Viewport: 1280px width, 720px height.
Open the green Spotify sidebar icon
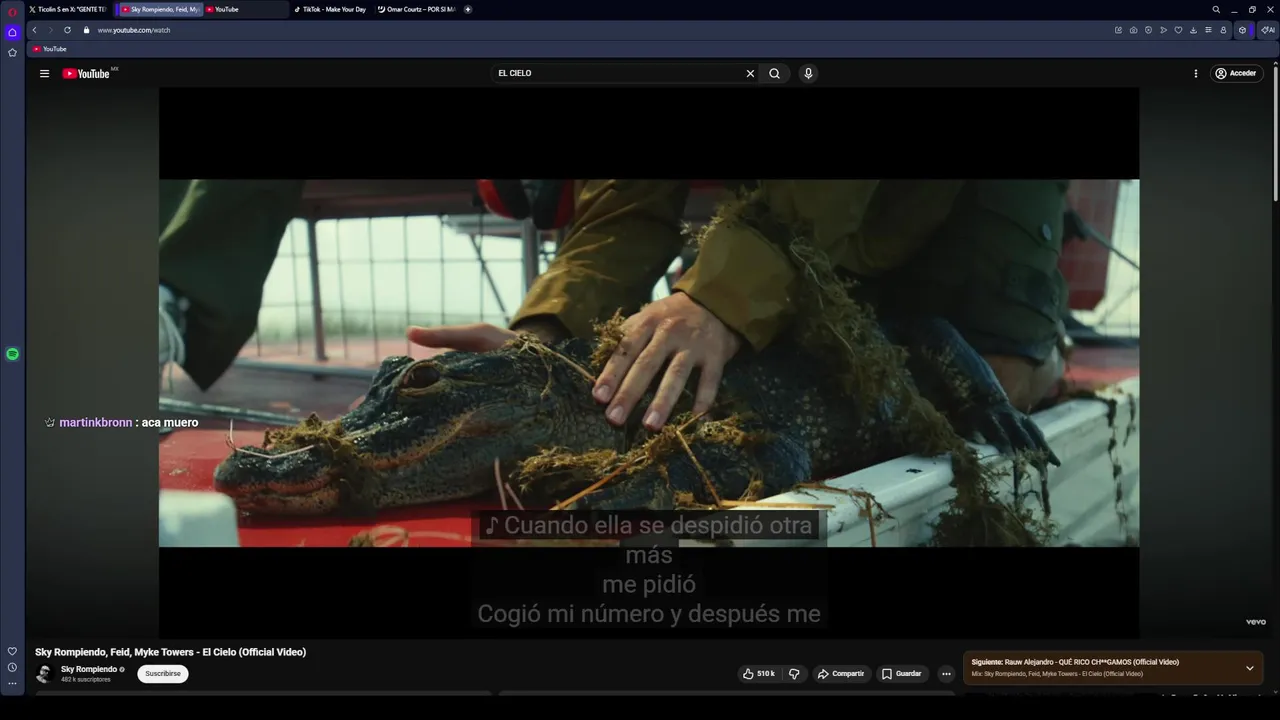[12, 354]
